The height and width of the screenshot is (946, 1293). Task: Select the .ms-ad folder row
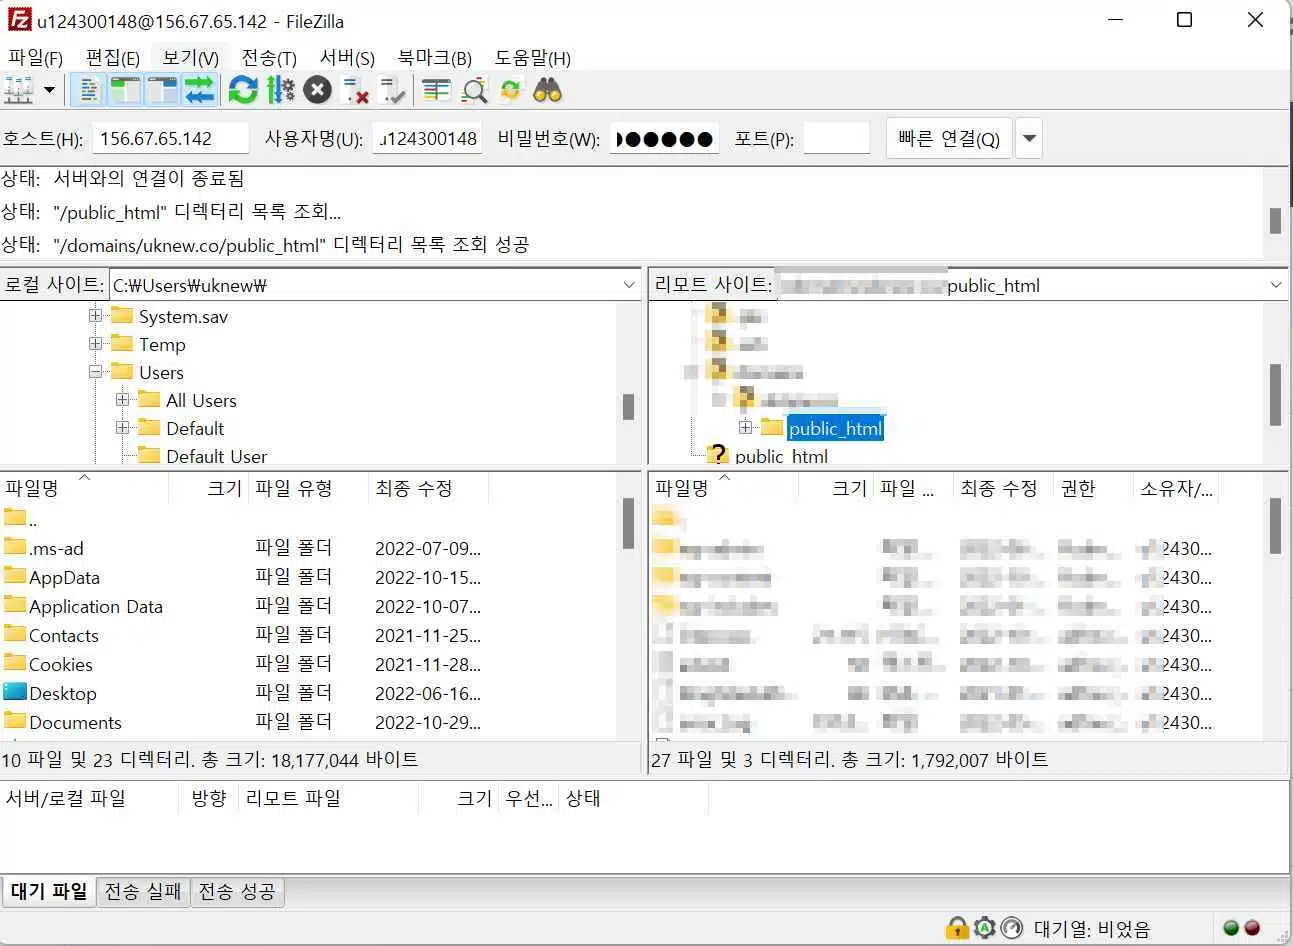tap(310, 548)
